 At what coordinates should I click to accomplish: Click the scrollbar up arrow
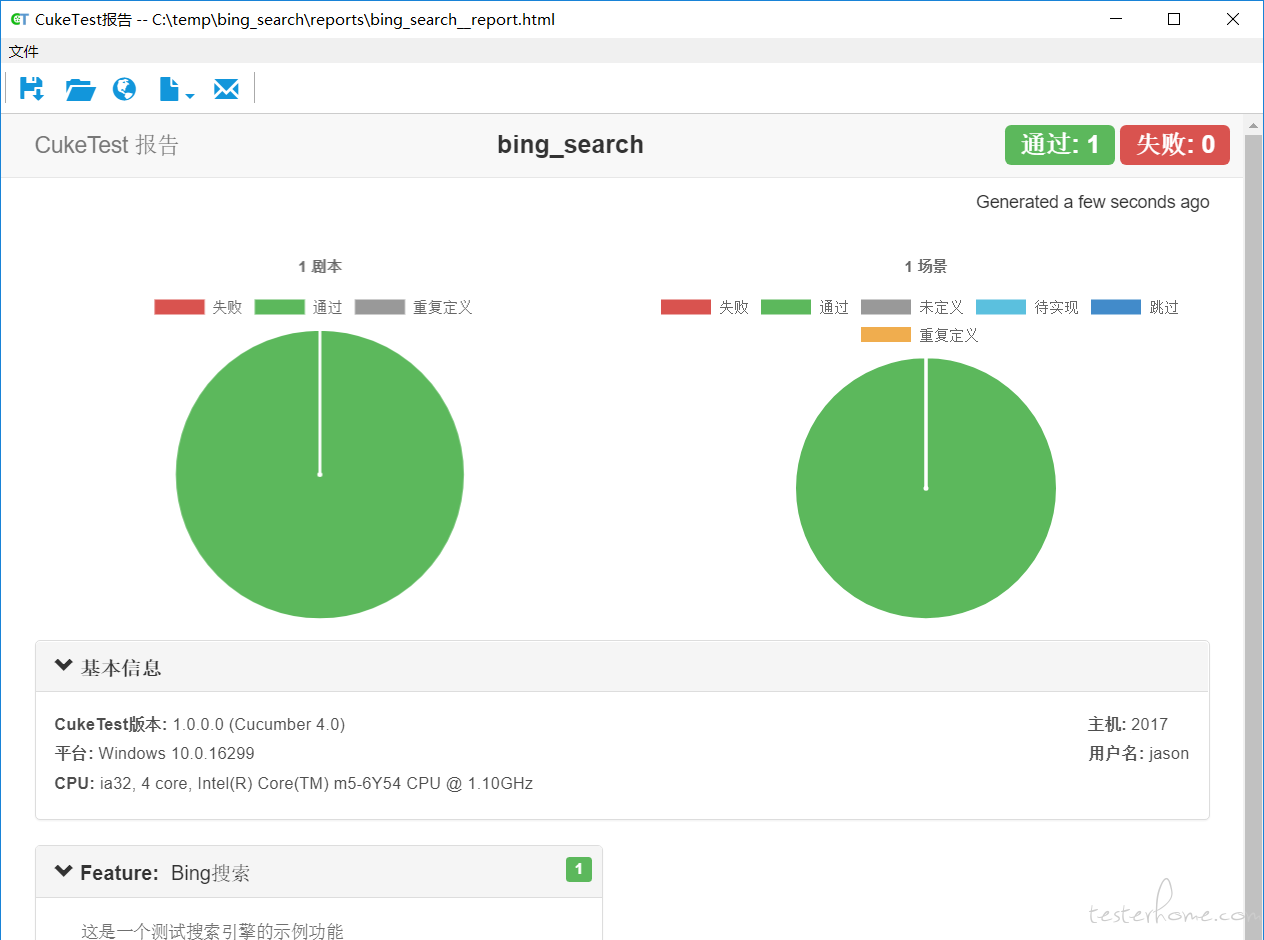pyautogui.click(x=1254, y=125)
